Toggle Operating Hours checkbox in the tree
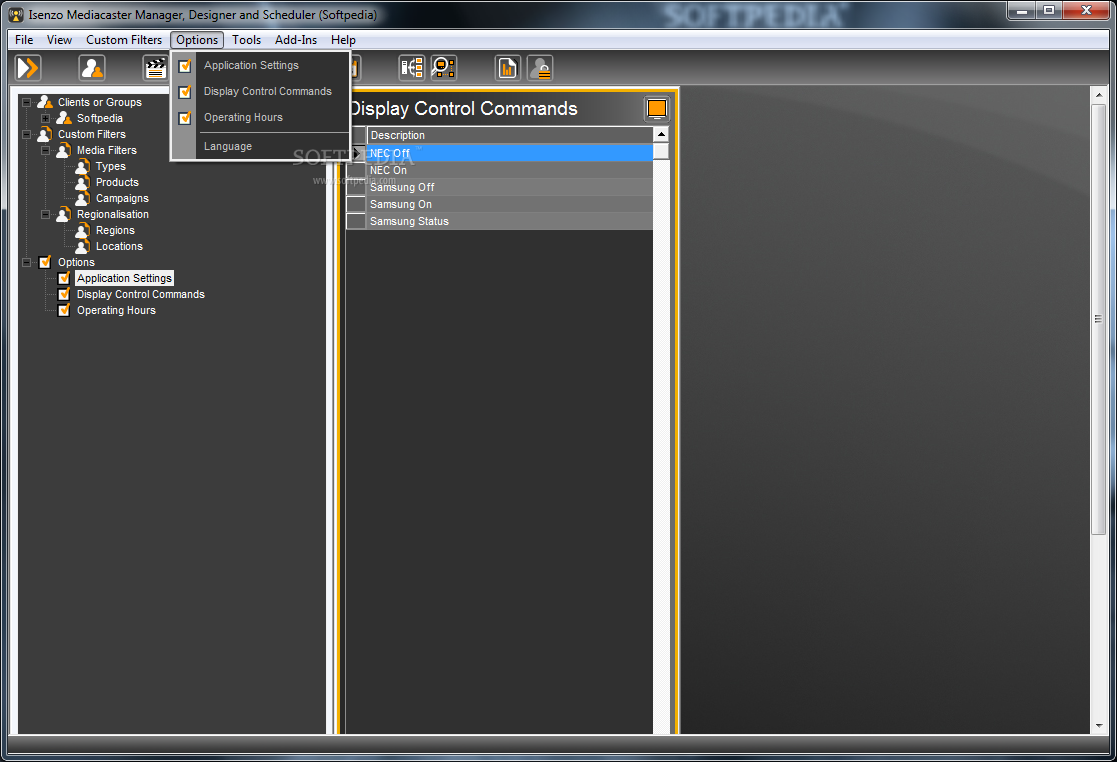 click(x=64, y=310)
